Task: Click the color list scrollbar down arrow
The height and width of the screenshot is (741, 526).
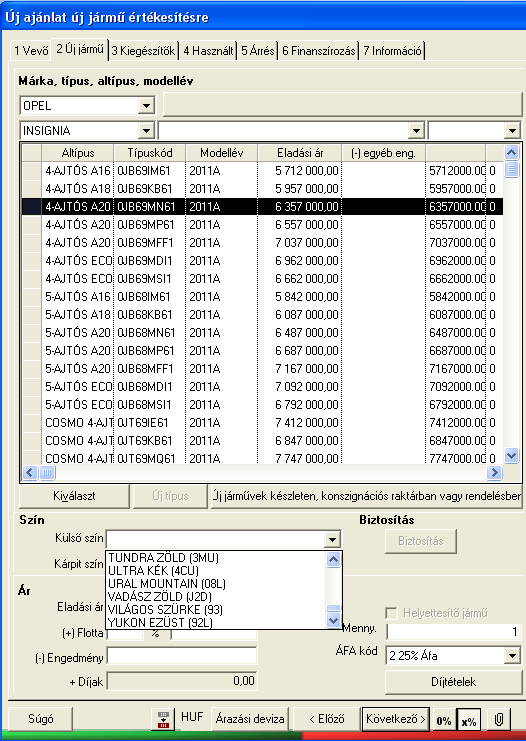Action: pyautogui.click(x=333, y=620)
